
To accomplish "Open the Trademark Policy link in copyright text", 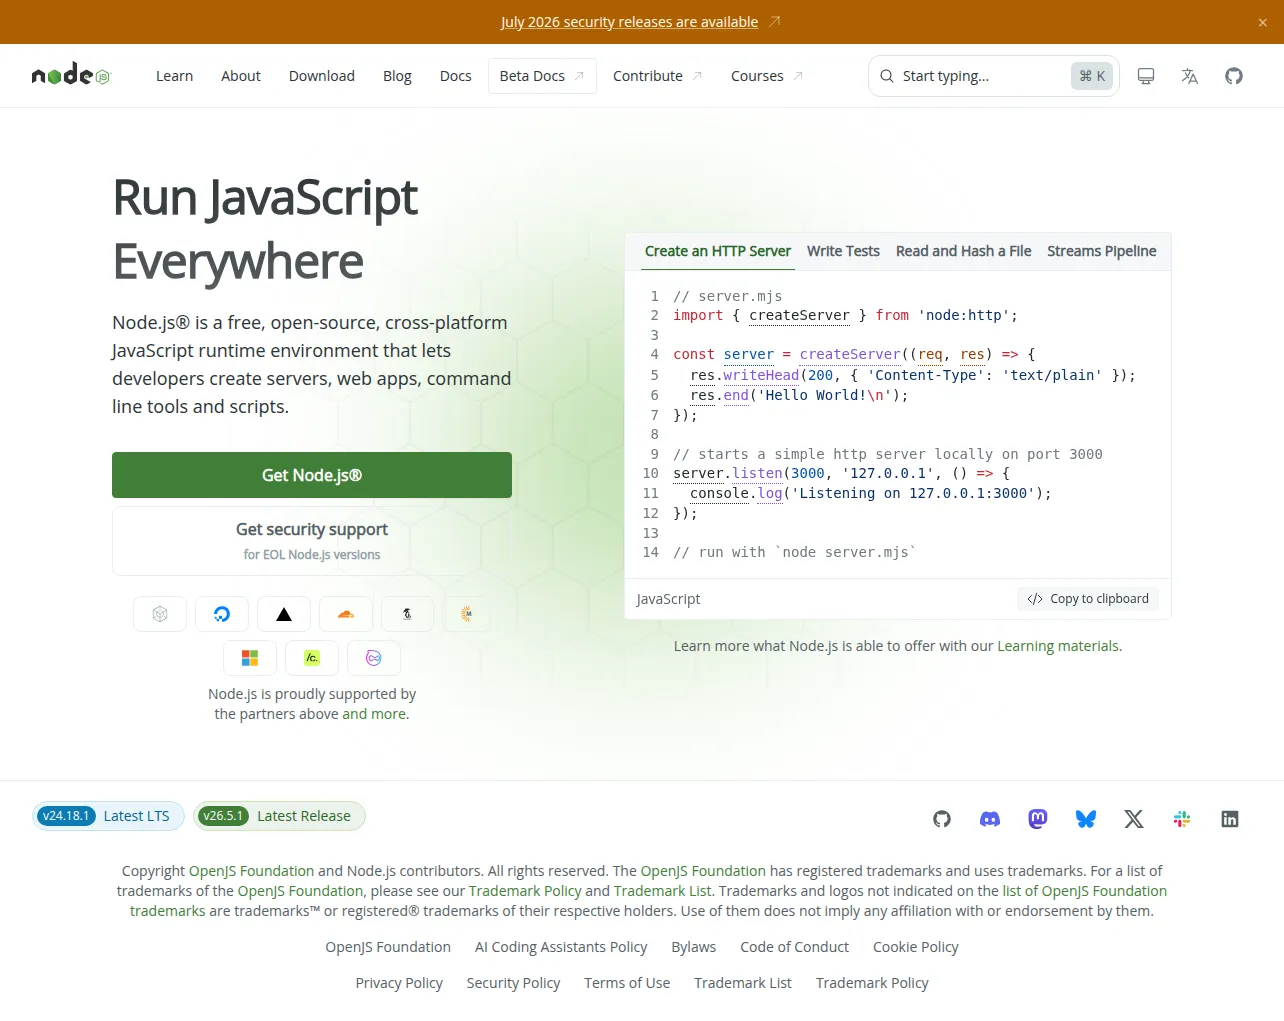I will [525, 891].
